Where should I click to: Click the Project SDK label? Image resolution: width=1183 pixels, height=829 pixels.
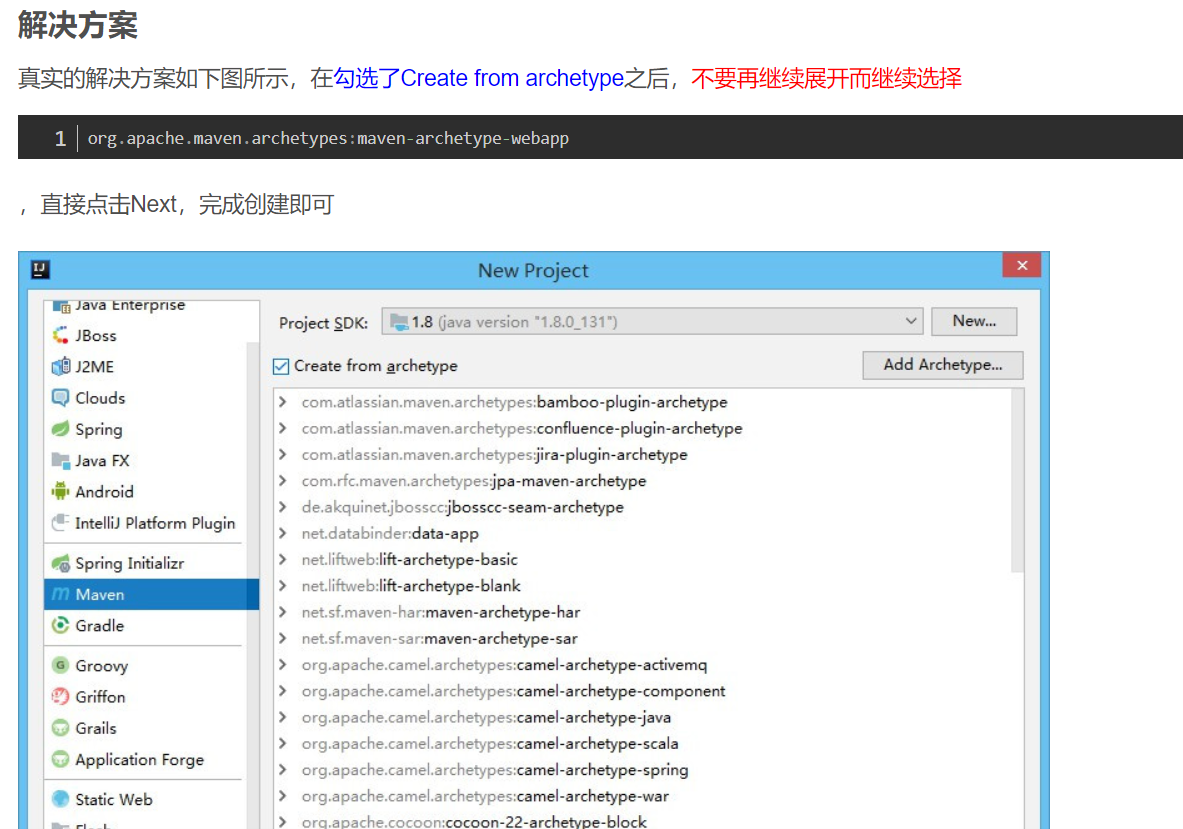click(x=324, y=323)
